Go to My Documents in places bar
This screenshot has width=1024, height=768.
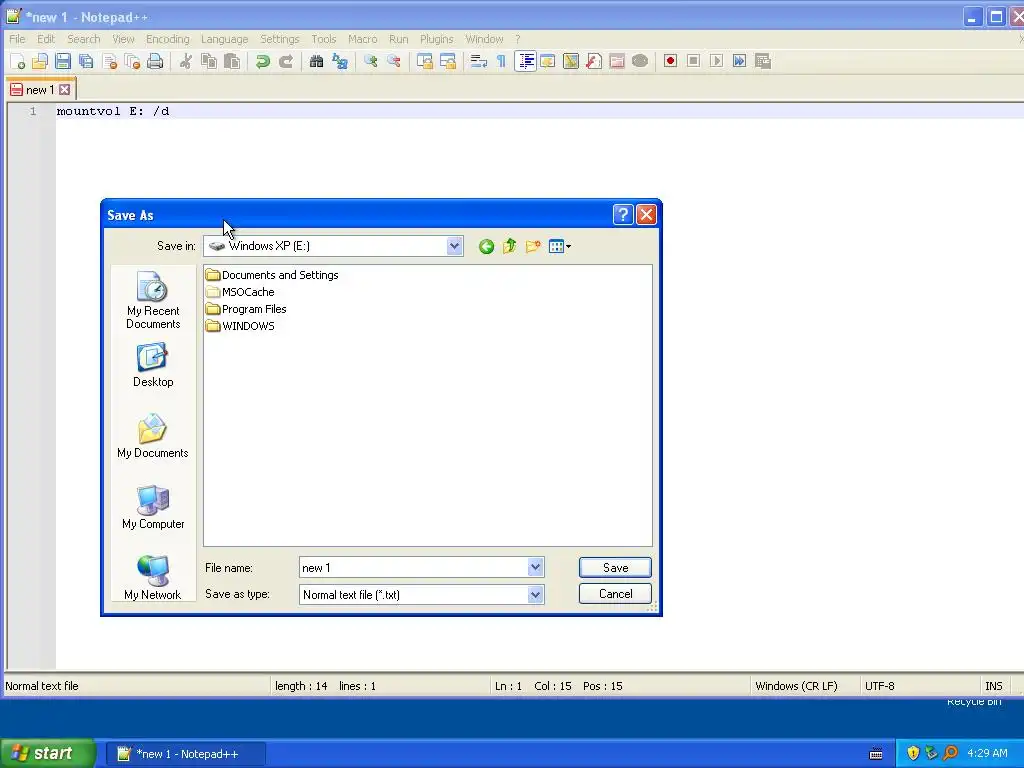point(153,436)
